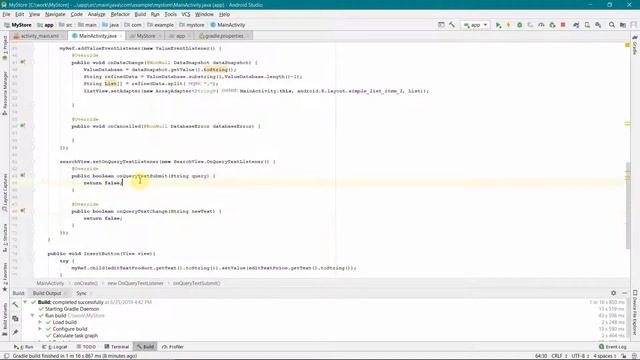Click Search Everywhere magnifier icon
The height and width of the screenshot is (360, 640).
612,25
